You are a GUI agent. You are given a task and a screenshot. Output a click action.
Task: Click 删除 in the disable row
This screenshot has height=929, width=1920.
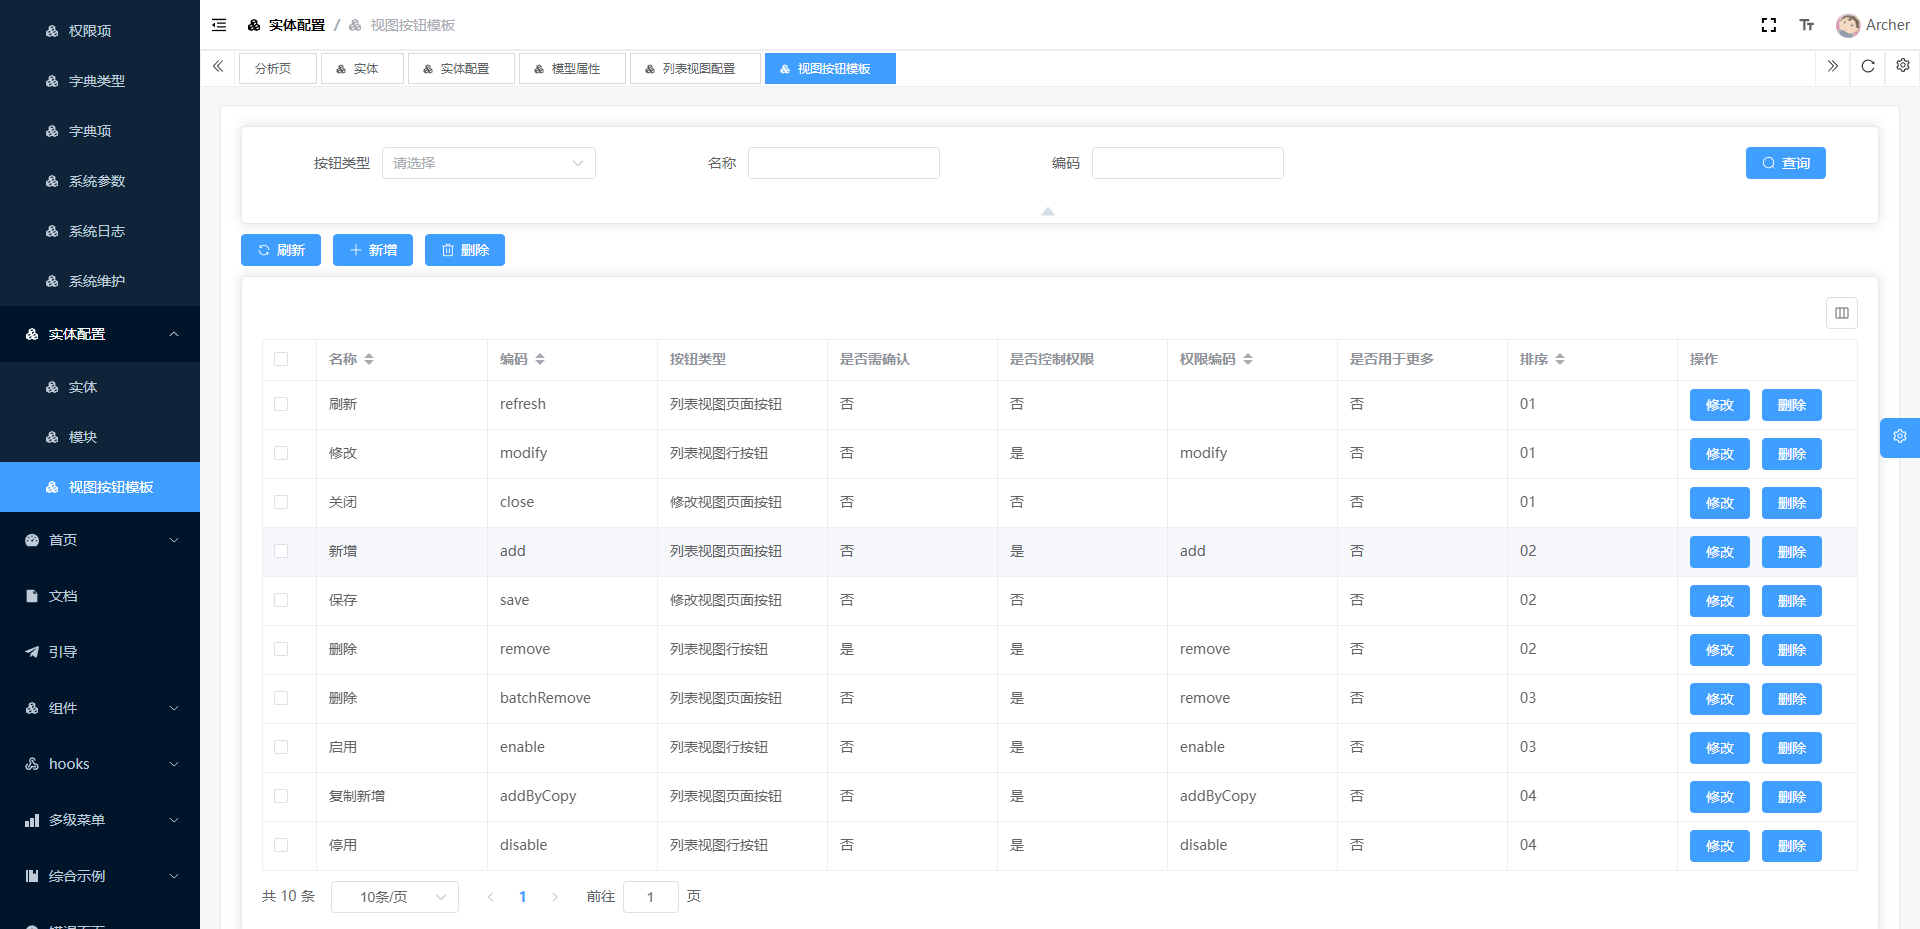coord(1792,846)
